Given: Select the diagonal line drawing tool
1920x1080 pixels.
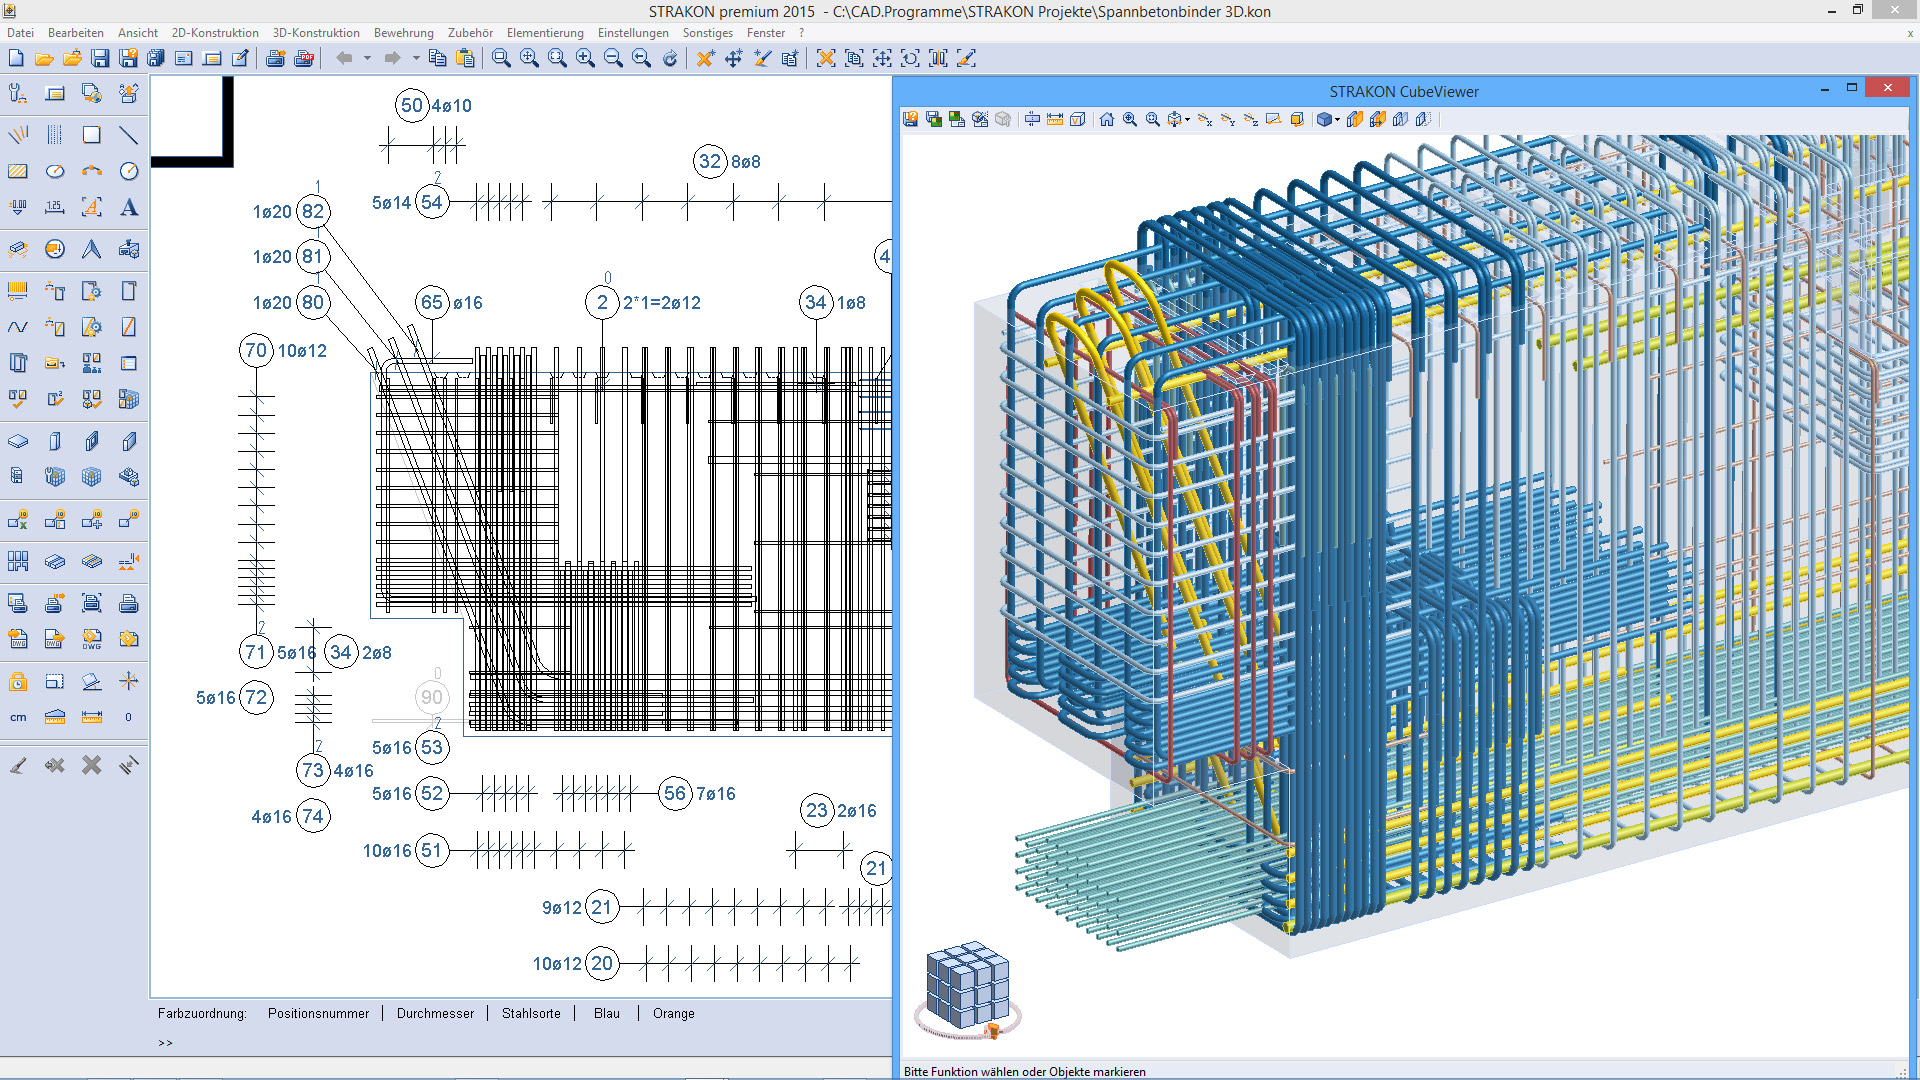Looking at the screenshot, I should 128,135.
